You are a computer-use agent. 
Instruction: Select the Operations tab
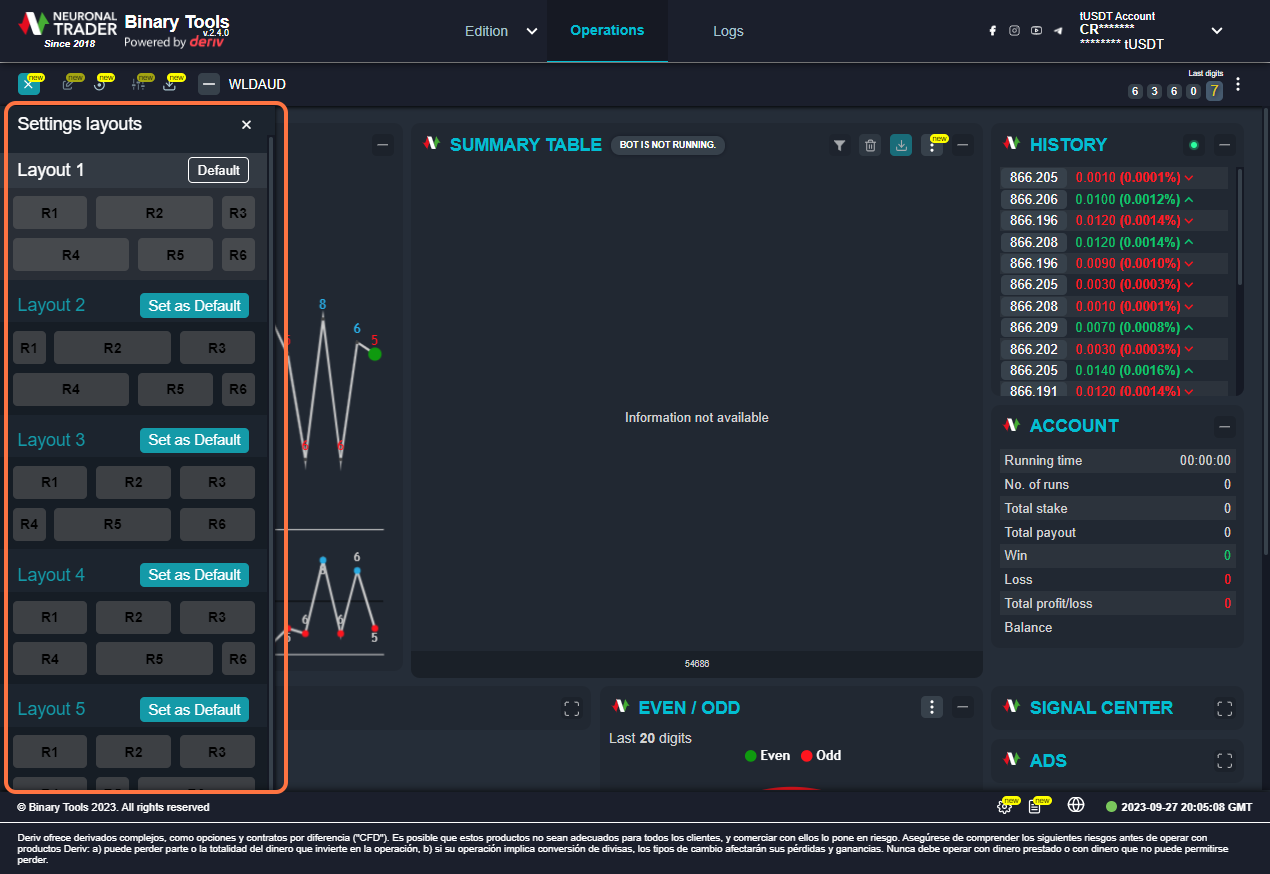pyautogui.click(x=607, y=31)
